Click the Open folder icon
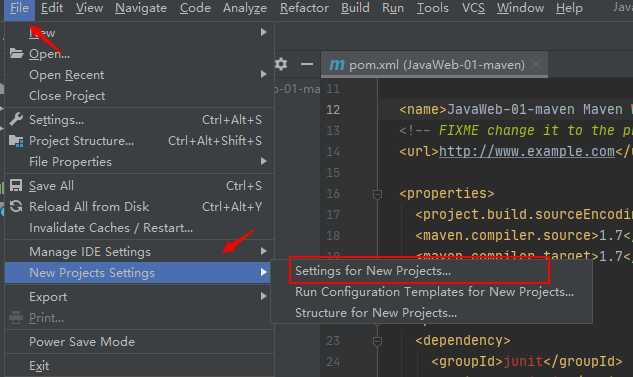 (x=16, y=53)
